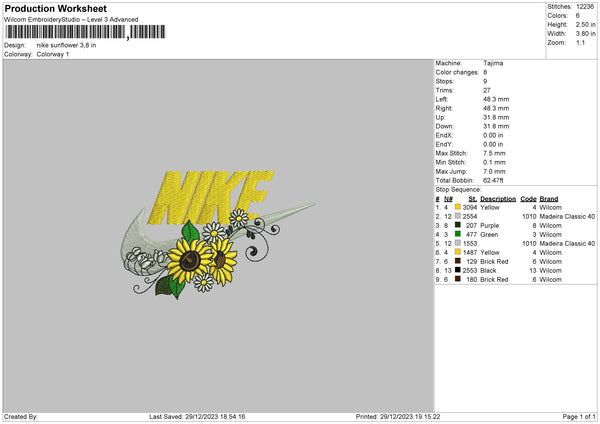
Task: Click the Down value 31.8 mm
Action: tap(496, 126)
